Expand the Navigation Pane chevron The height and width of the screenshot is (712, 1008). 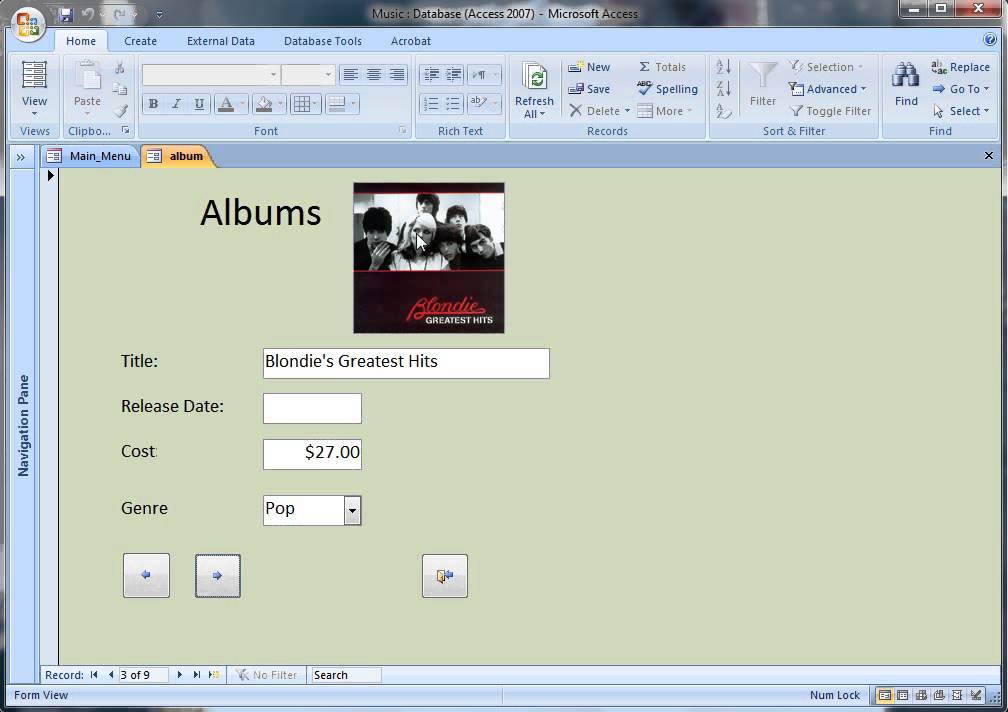21,157
